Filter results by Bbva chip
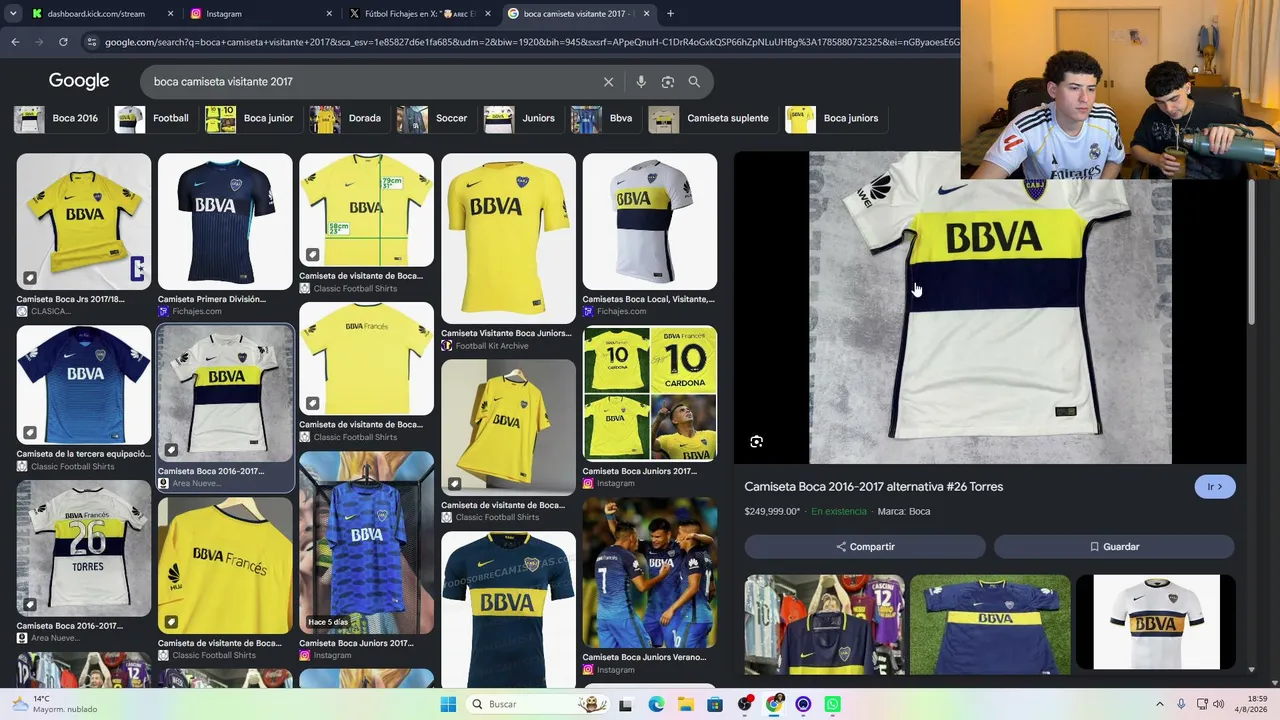1280x720 pixels. pos(604,118)
